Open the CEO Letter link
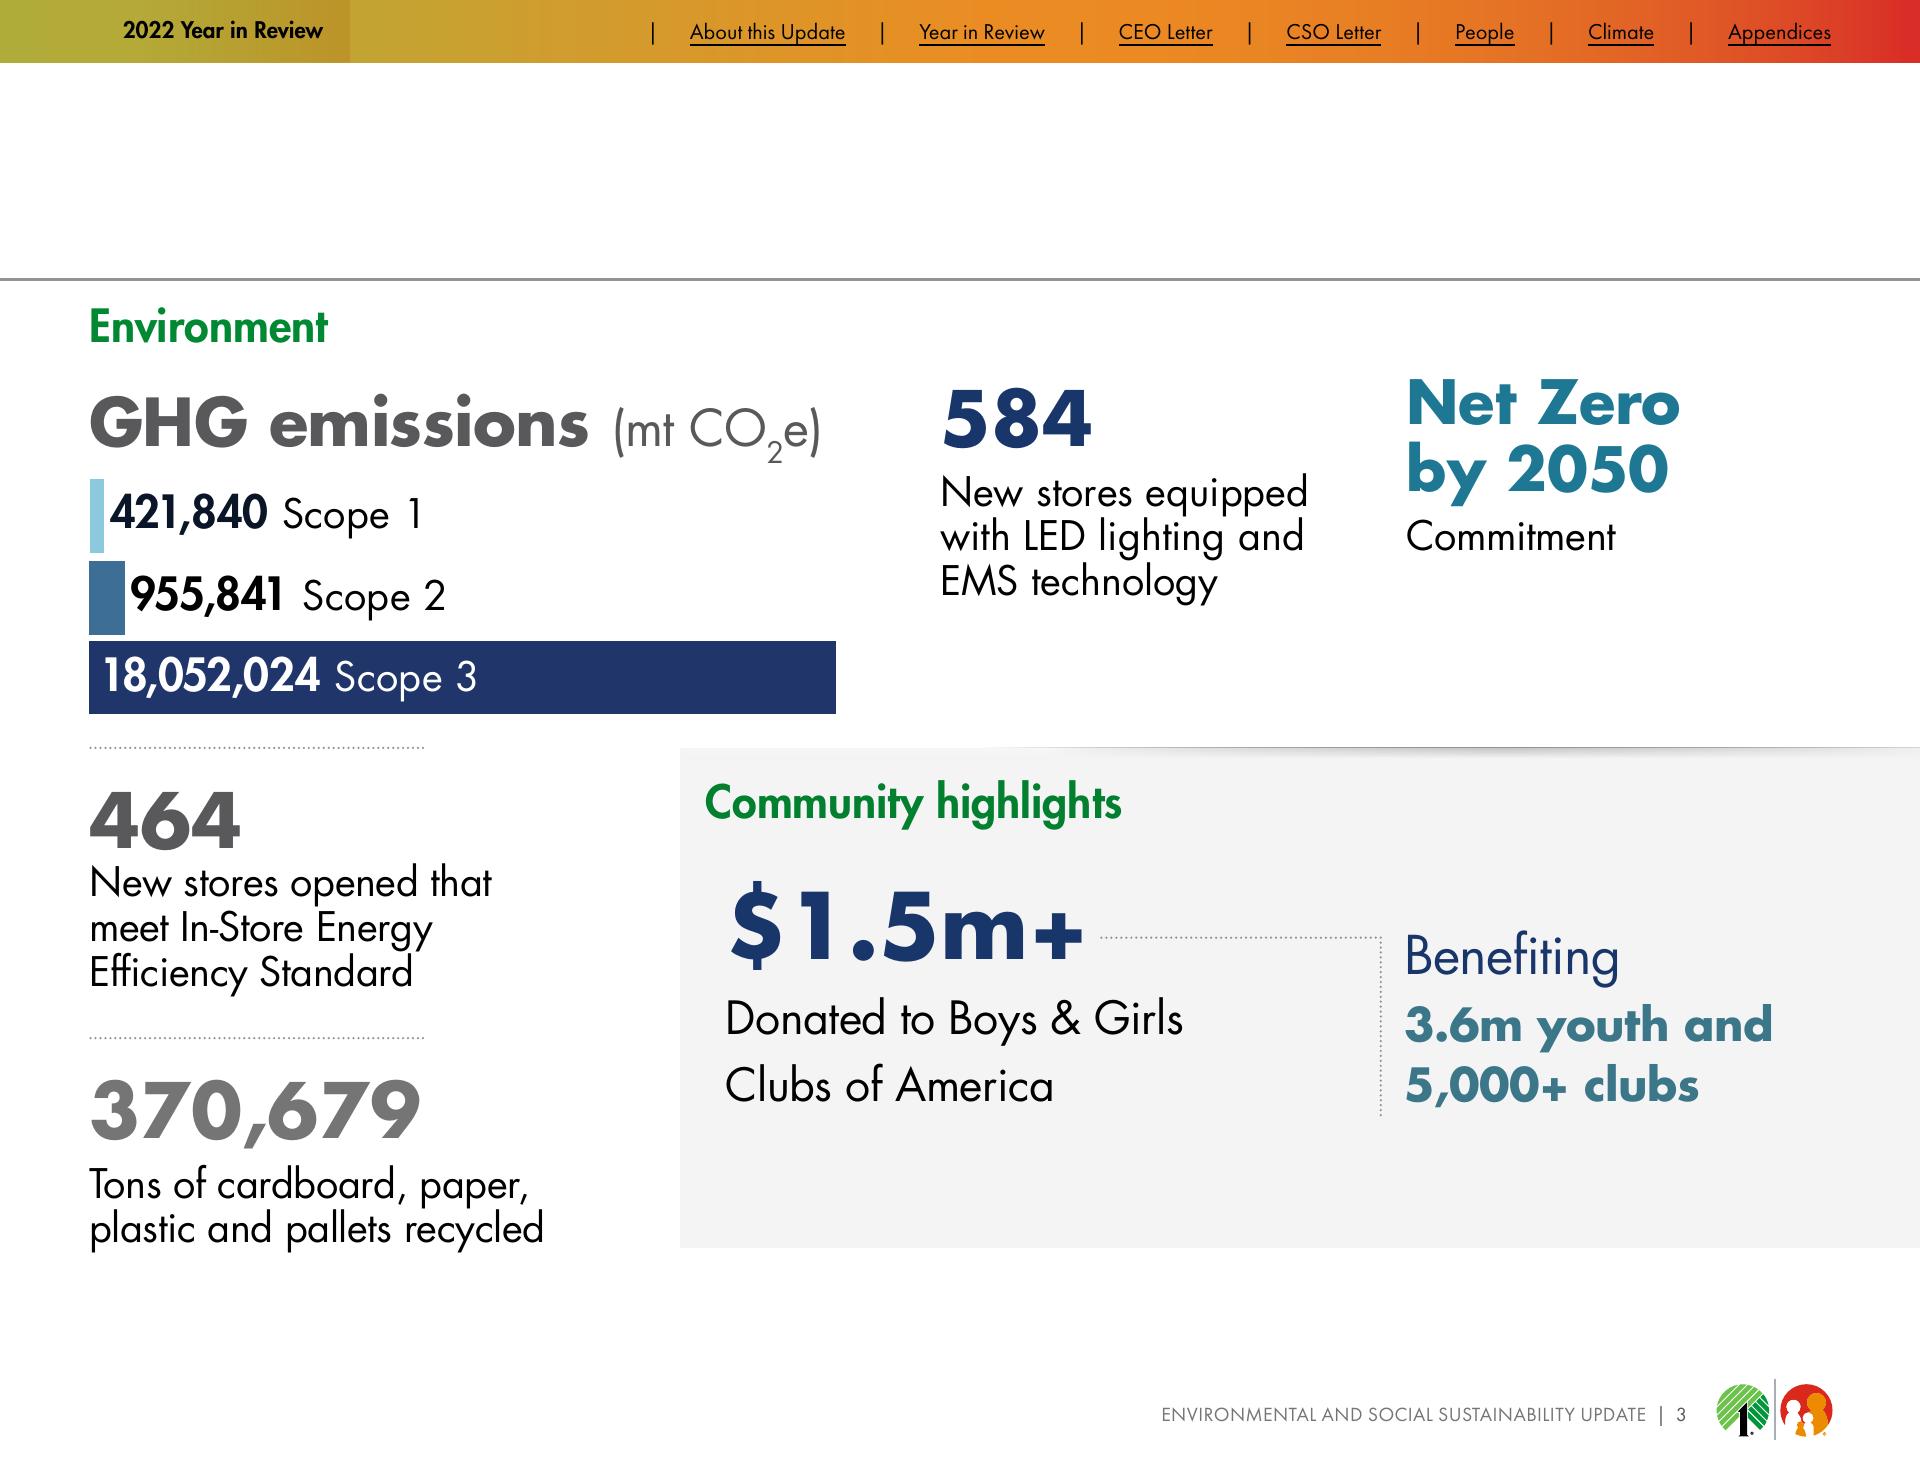Viewport: 1920px width, 1474px height. tap(1165, 32)
